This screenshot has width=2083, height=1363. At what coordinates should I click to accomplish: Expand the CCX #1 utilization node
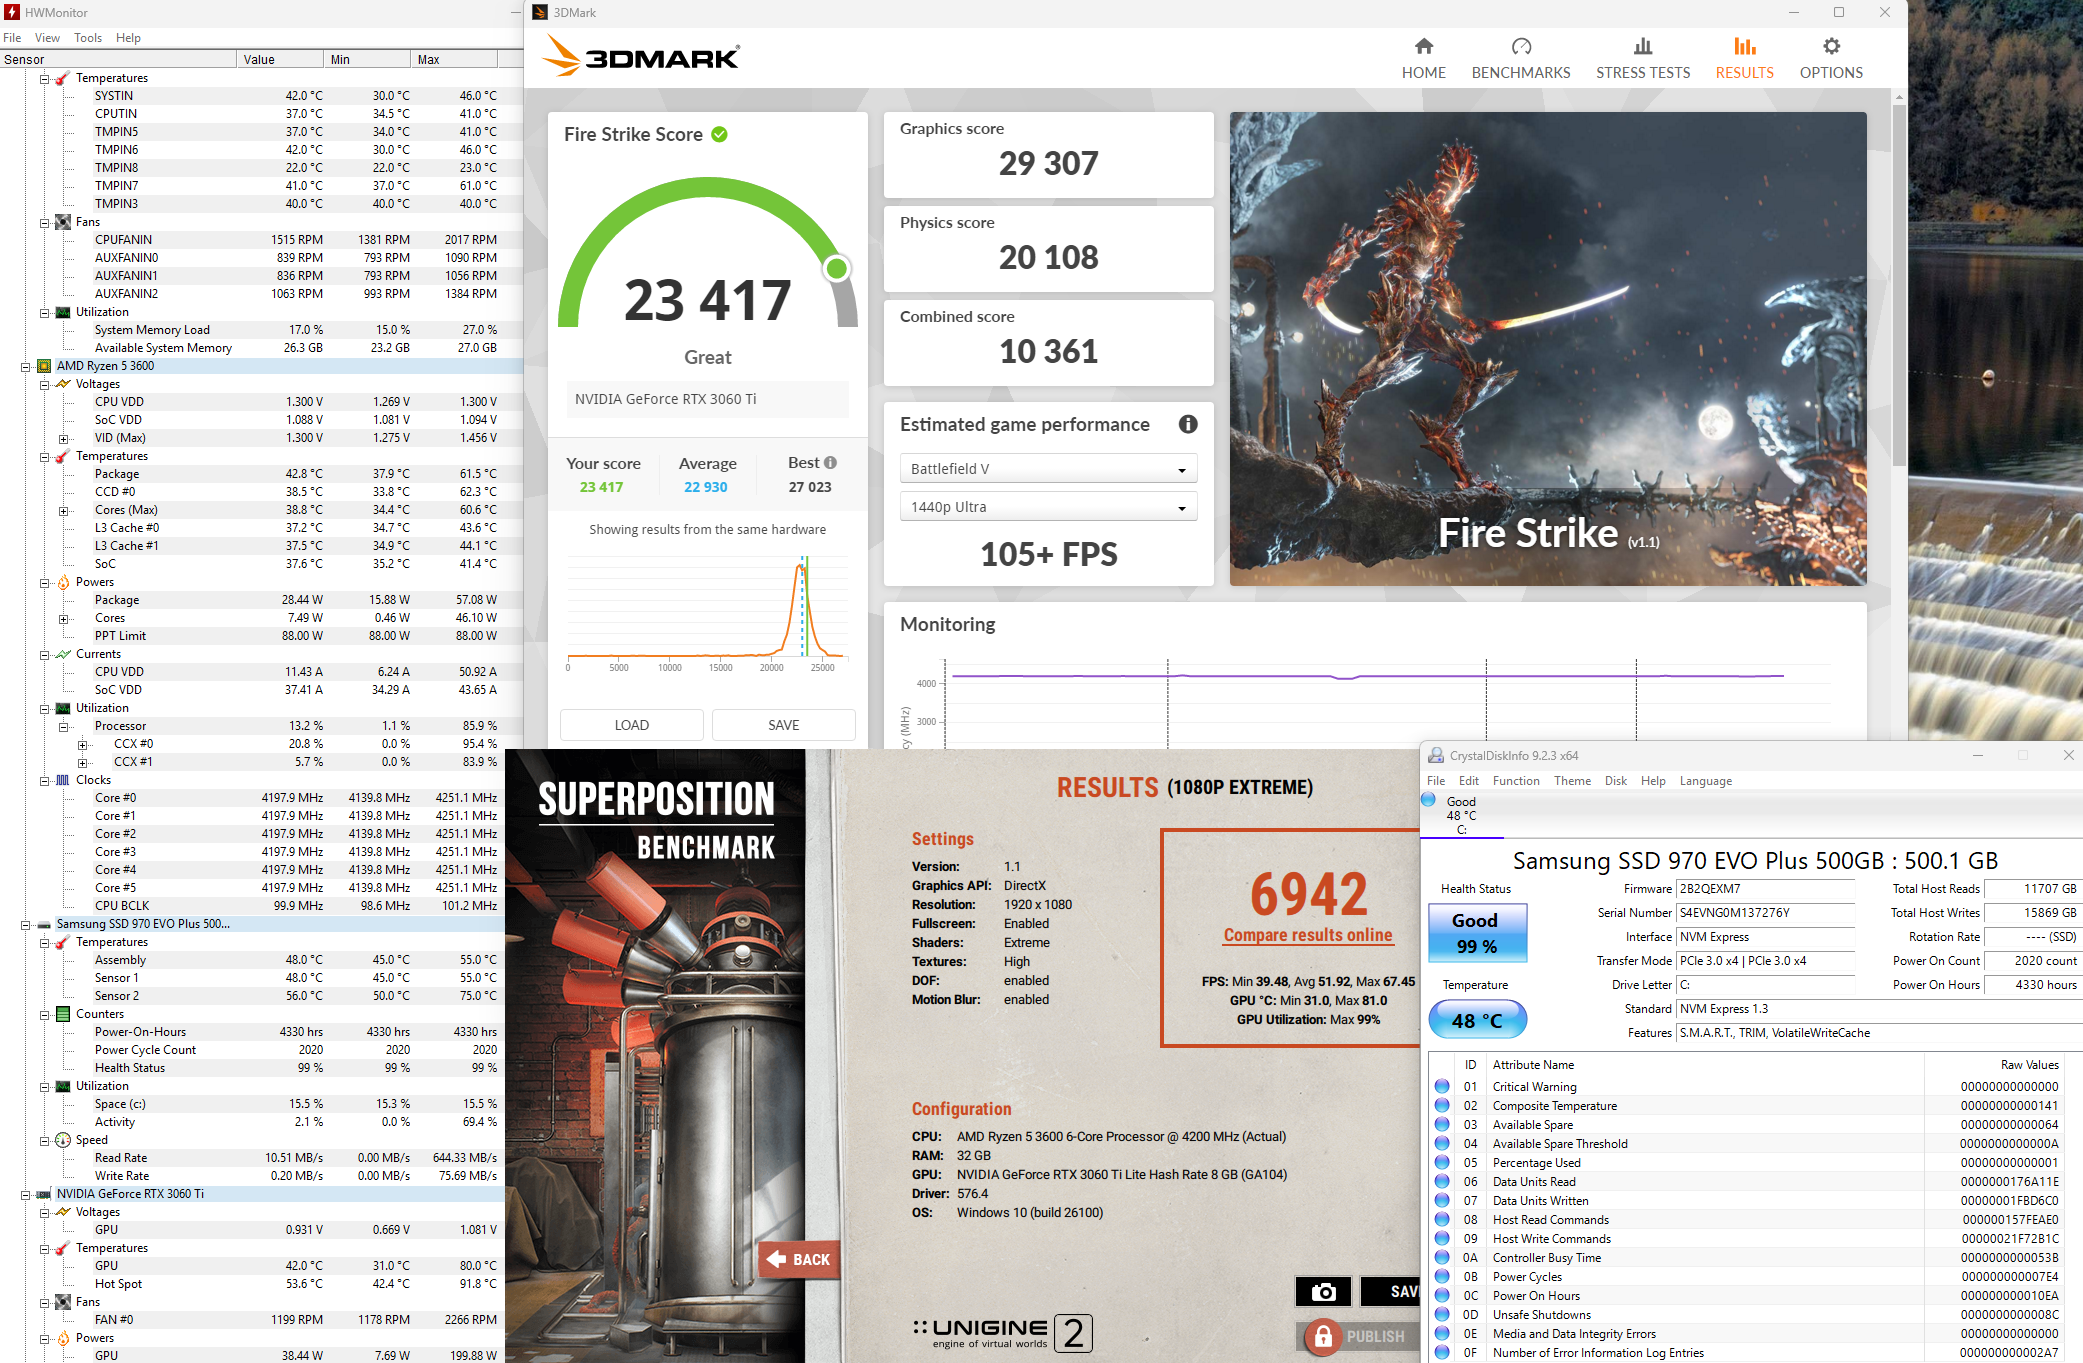coord(83,762)
